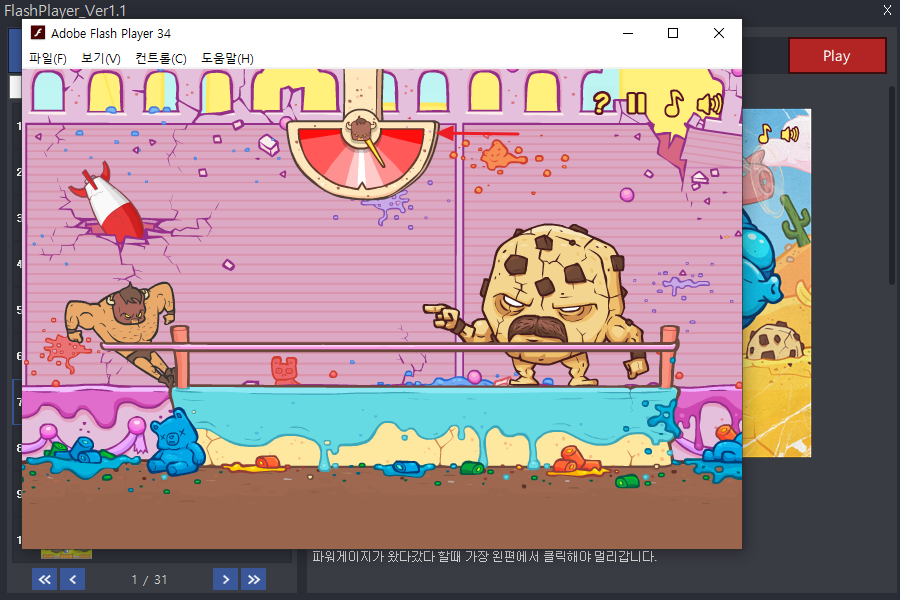Pause the game with the pause icon

tap(637, 103)
